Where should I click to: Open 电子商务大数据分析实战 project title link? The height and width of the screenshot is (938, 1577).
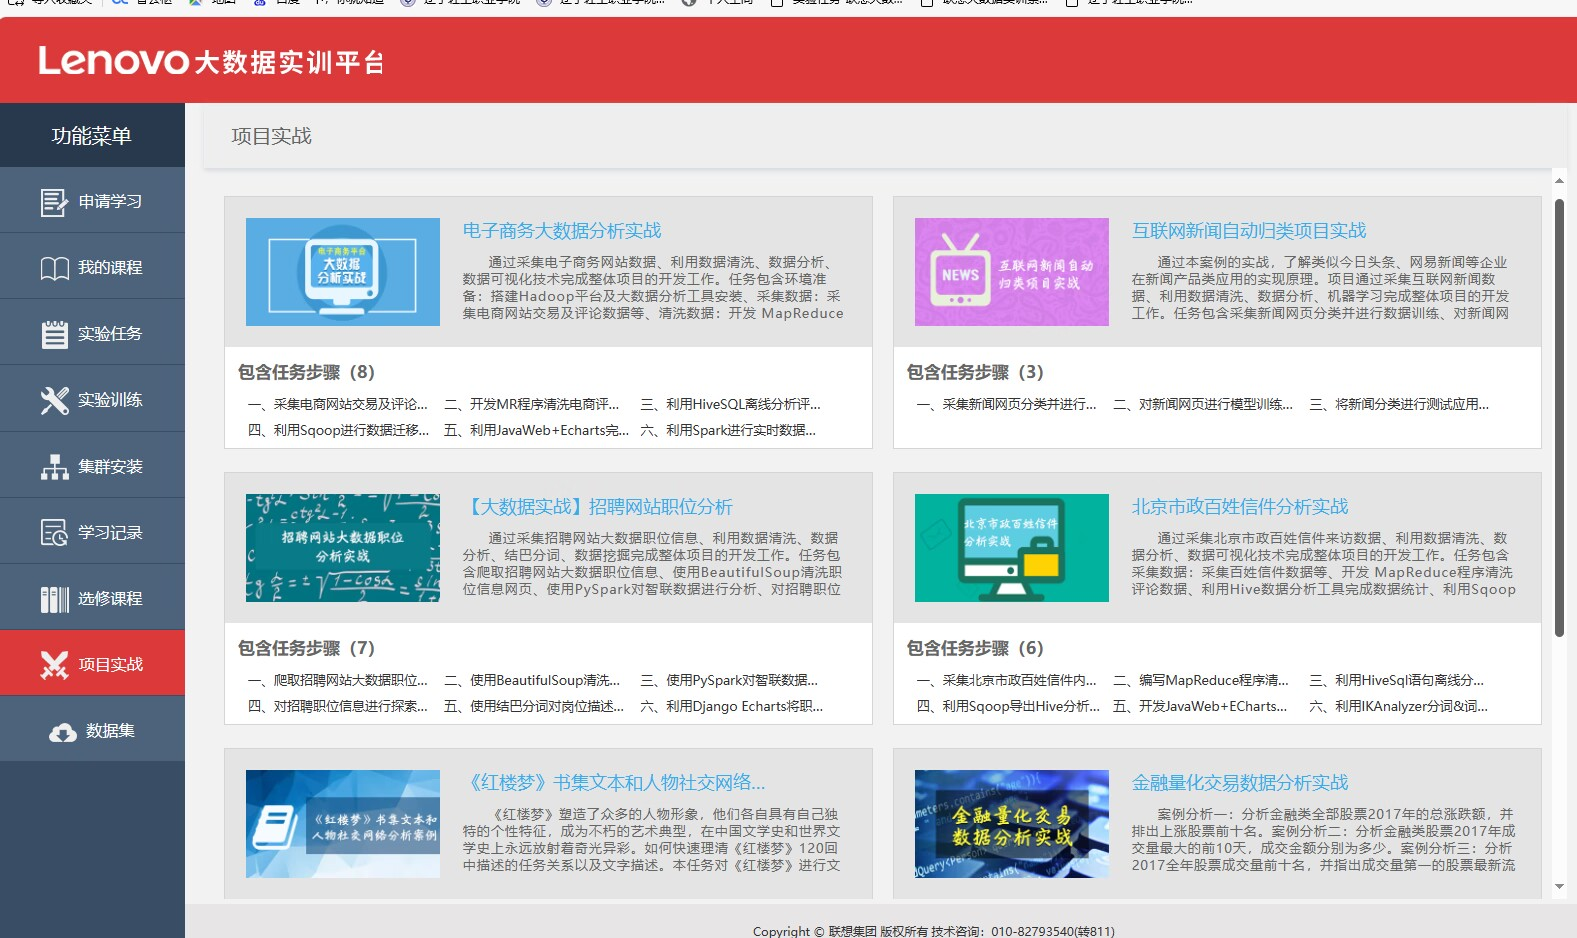pos(561,231)
